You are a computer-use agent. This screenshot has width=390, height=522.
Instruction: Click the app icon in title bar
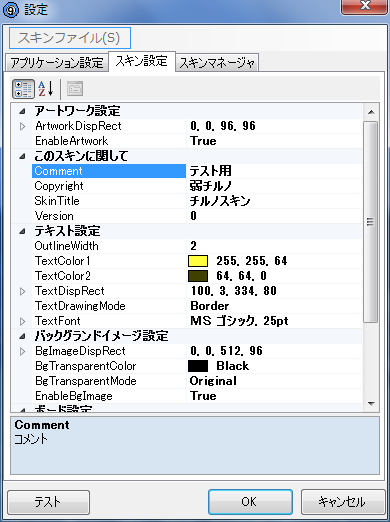(x=11, y=10)
